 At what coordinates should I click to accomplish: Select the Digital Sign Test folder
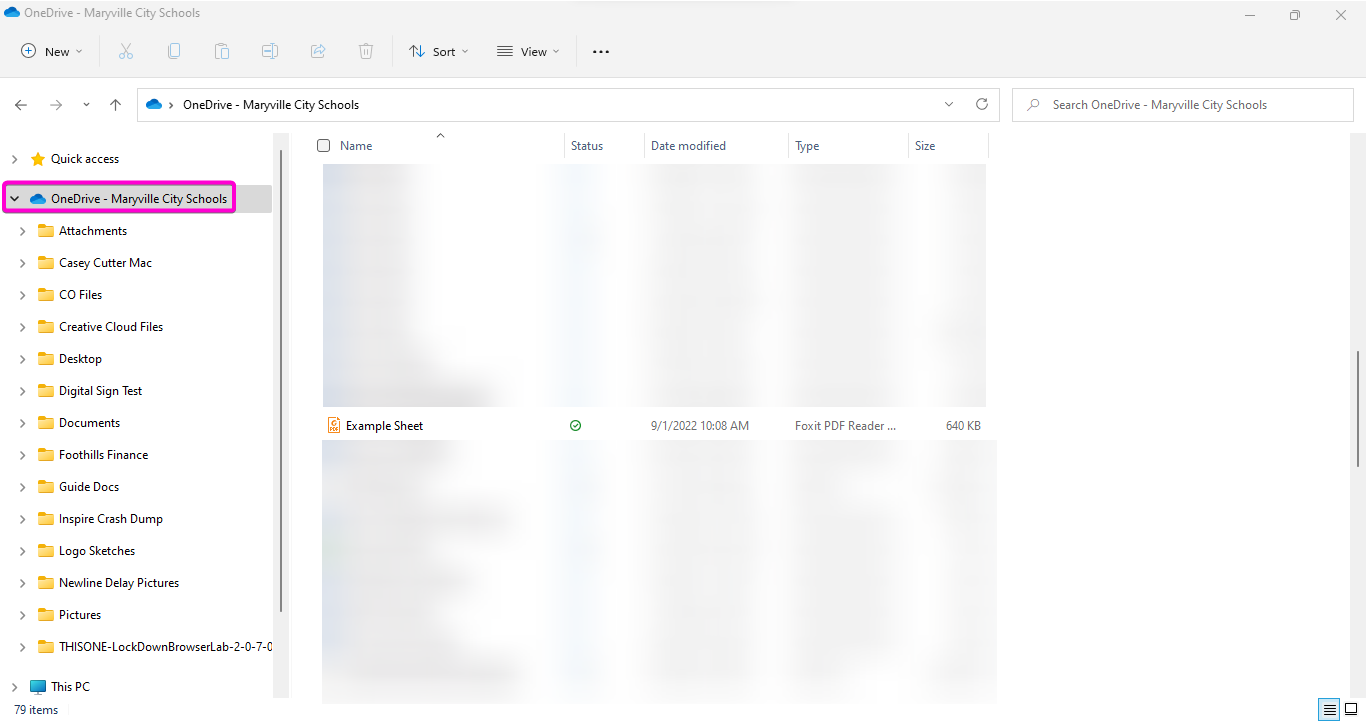click(x=100, y=391)
